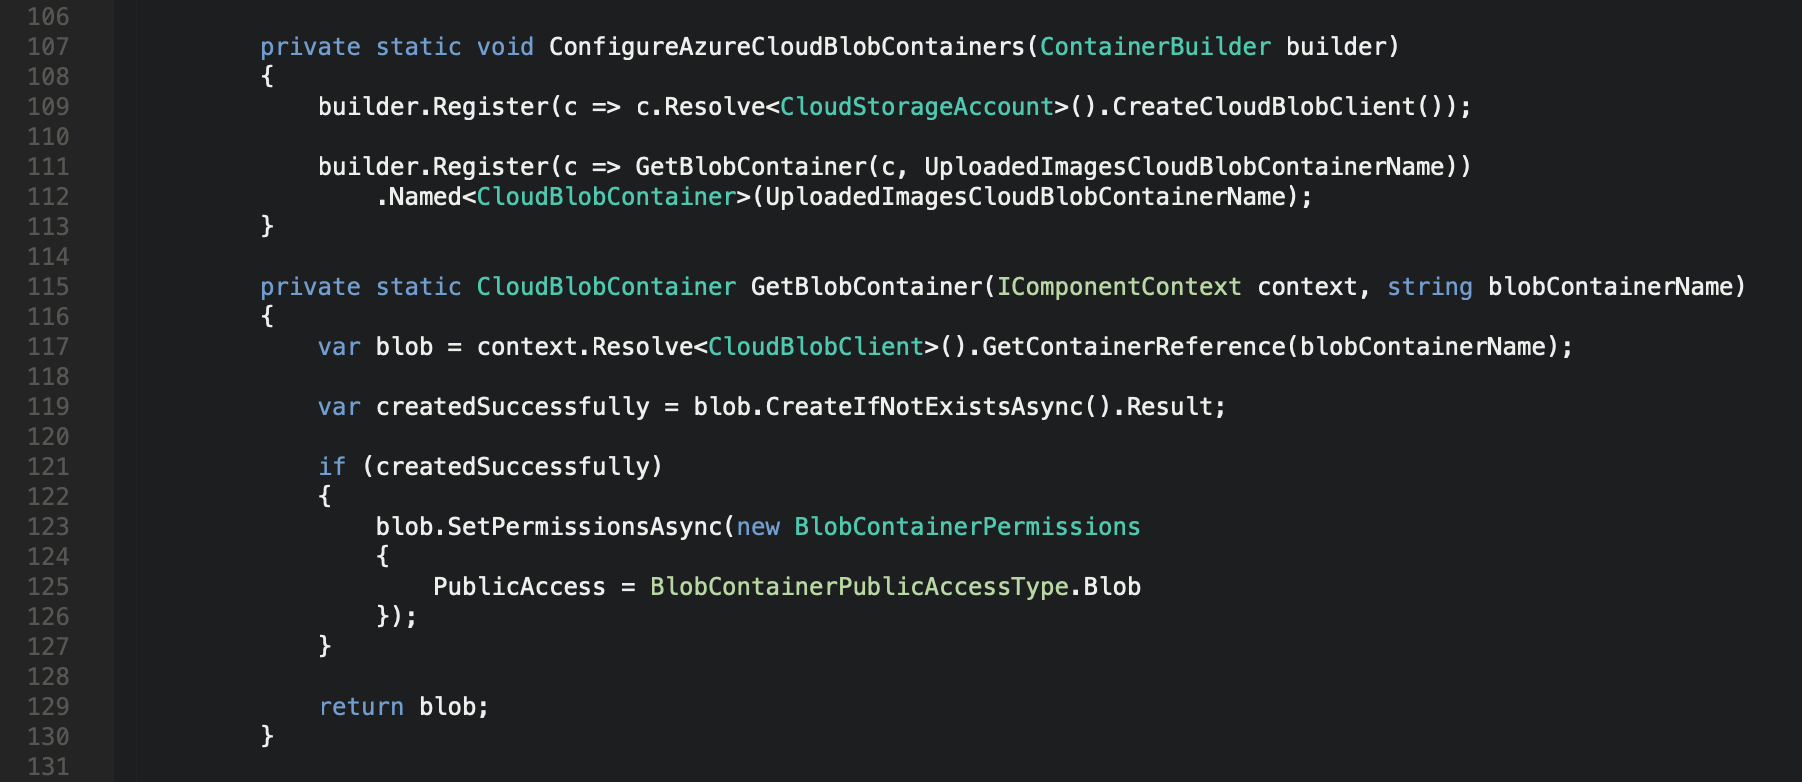Click the CloudStorageAccount type reference

pos(917,107)
